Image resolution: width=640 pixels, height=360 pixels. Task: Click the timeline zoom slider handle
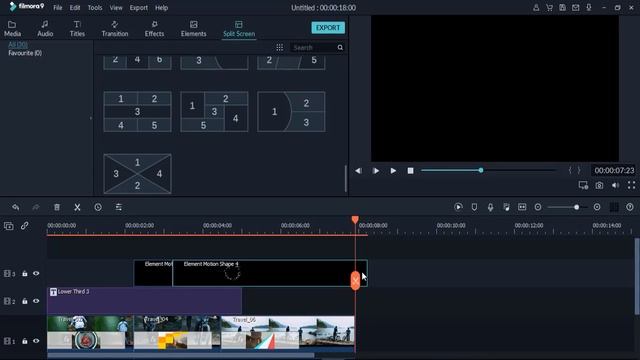[576, 207]
